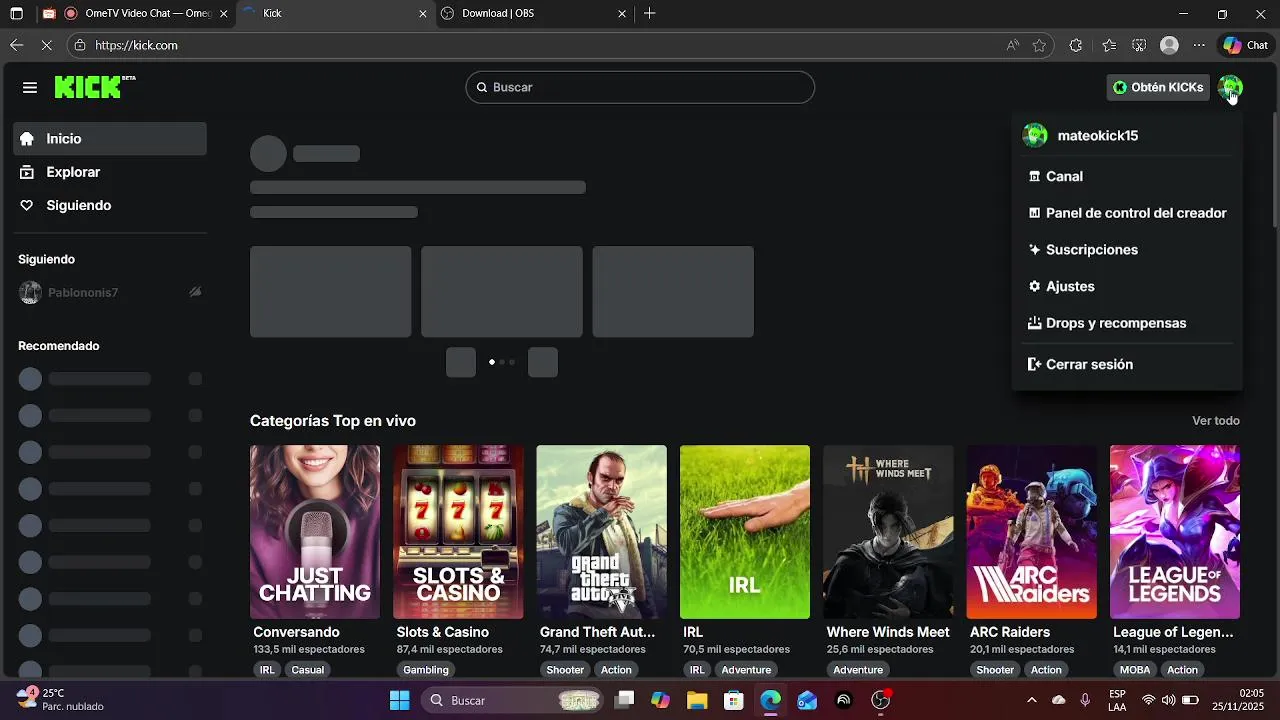The height and width of the screenshot is (720, 1280).
Task: Click the Explorar sidebar icon
Action: (x=27, y=172)
